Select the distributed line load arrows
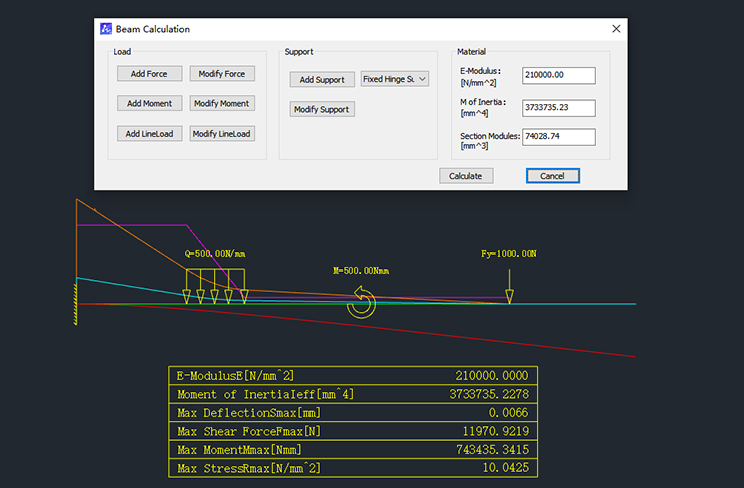 pyautogui.click(x=215, y=287)
